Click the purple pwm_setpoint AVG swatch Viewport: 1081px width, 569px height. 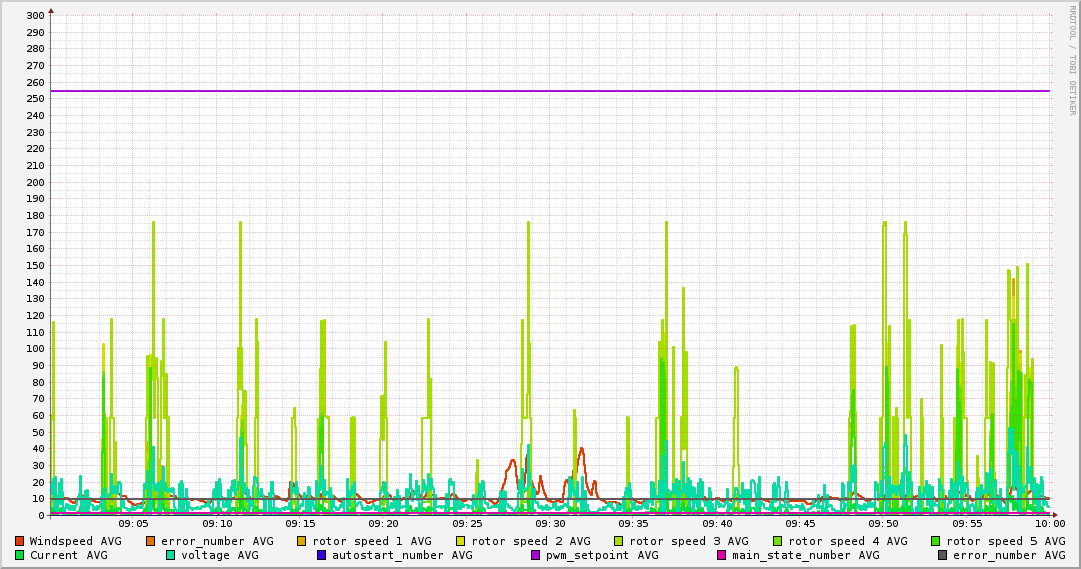(x=536, y=555)
